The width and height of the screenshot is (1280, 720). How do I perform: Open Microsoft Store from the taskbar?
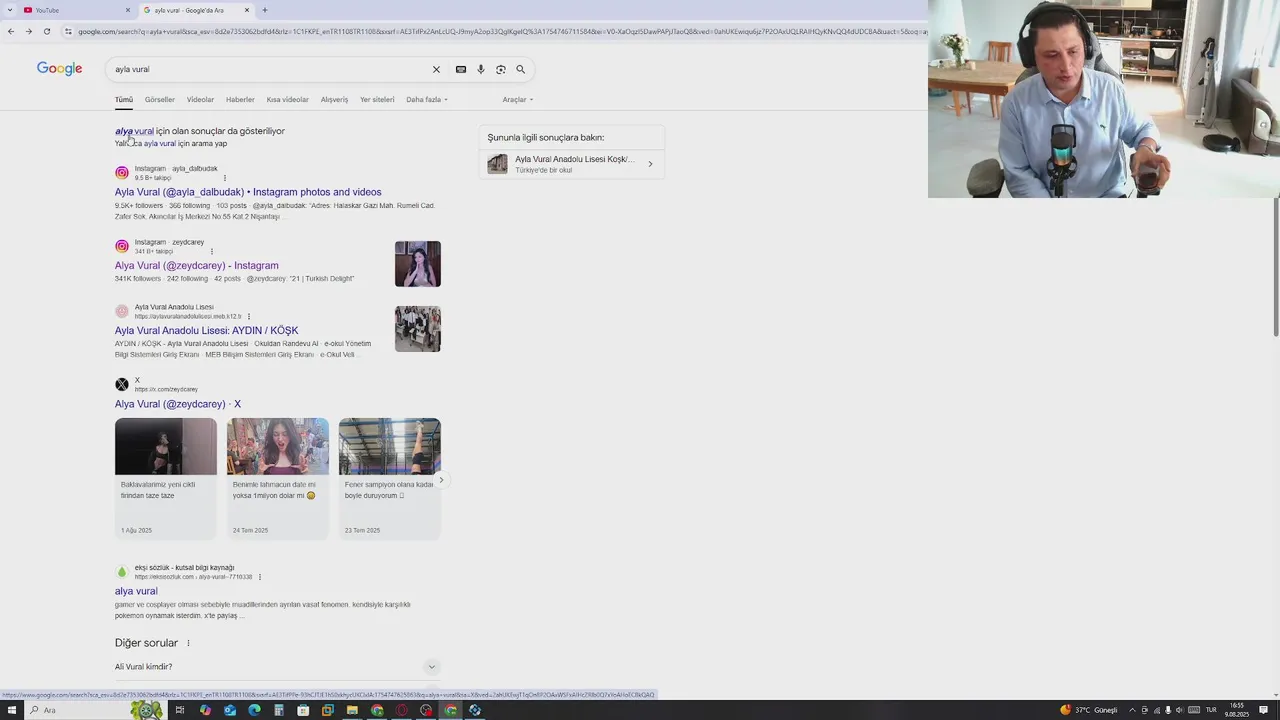click(303, 710)
